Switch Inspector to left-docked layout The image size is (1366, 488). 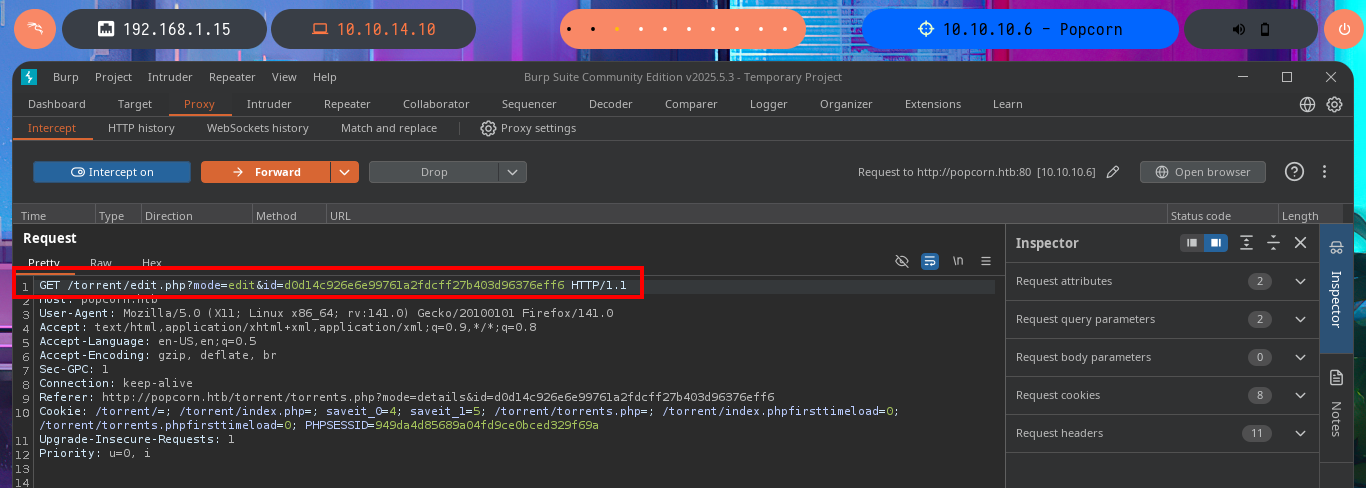coord(1191,243)
